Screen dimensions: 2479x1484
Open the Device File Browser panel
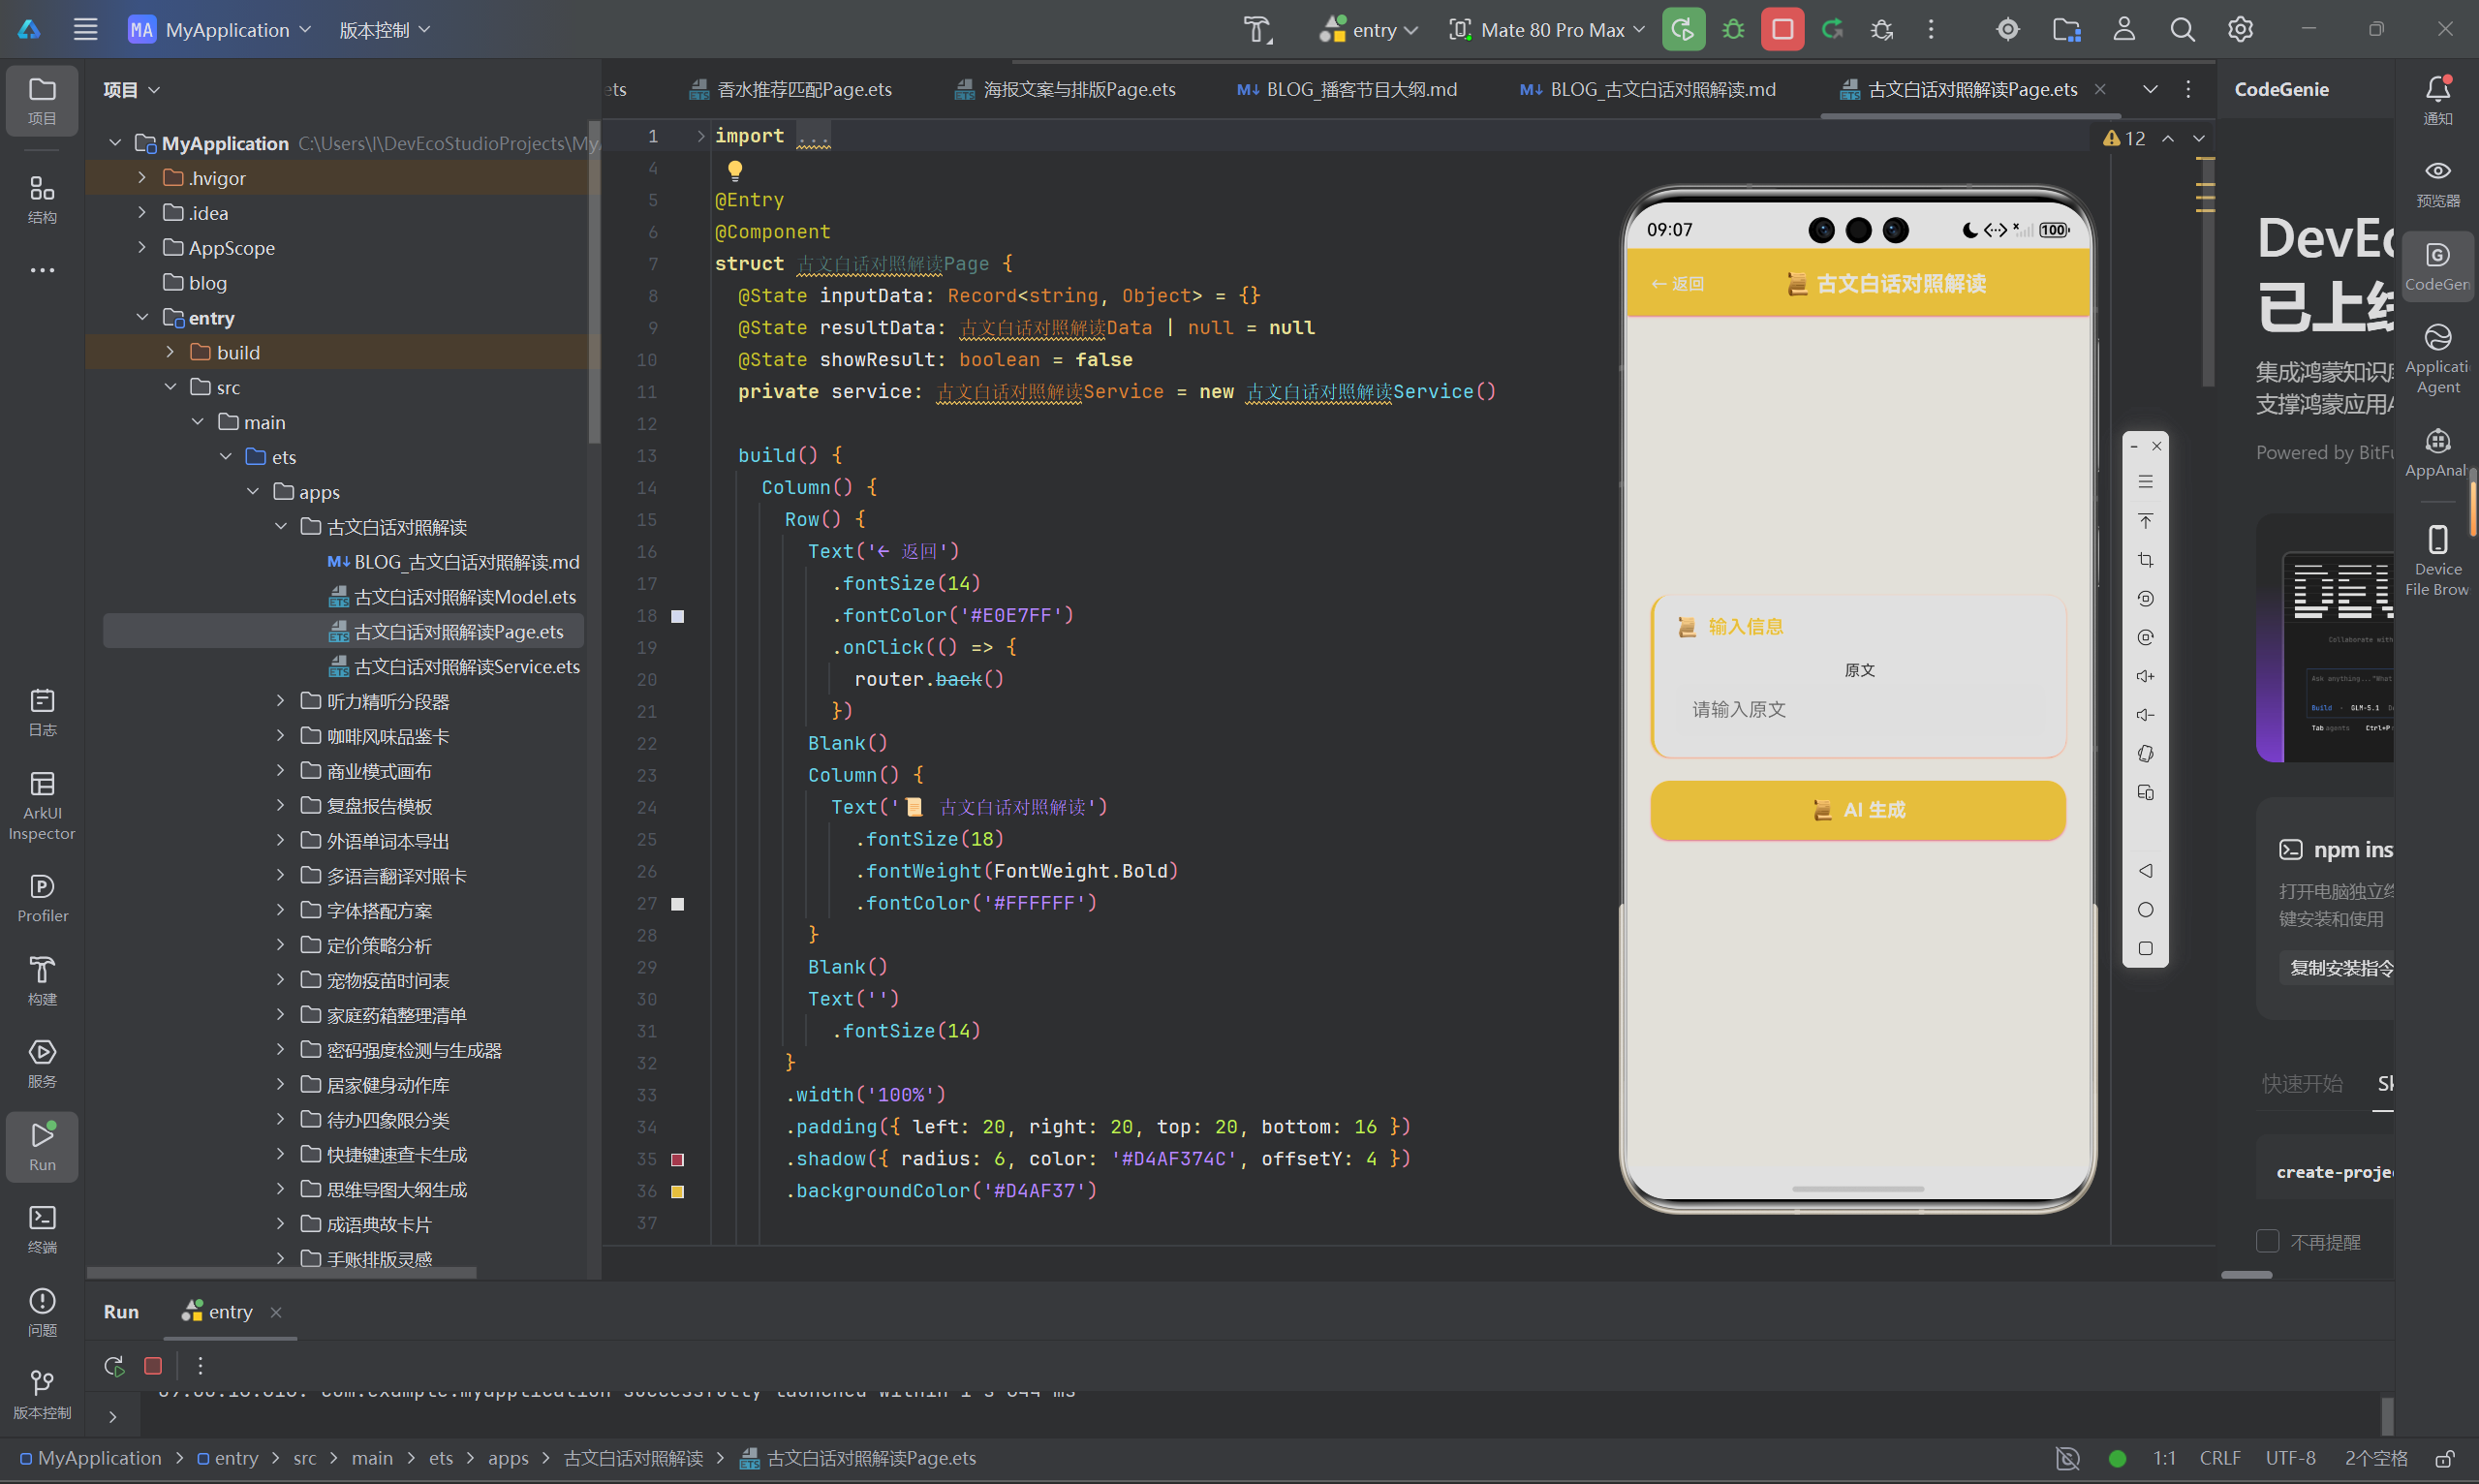click(x=2437, y=560)
